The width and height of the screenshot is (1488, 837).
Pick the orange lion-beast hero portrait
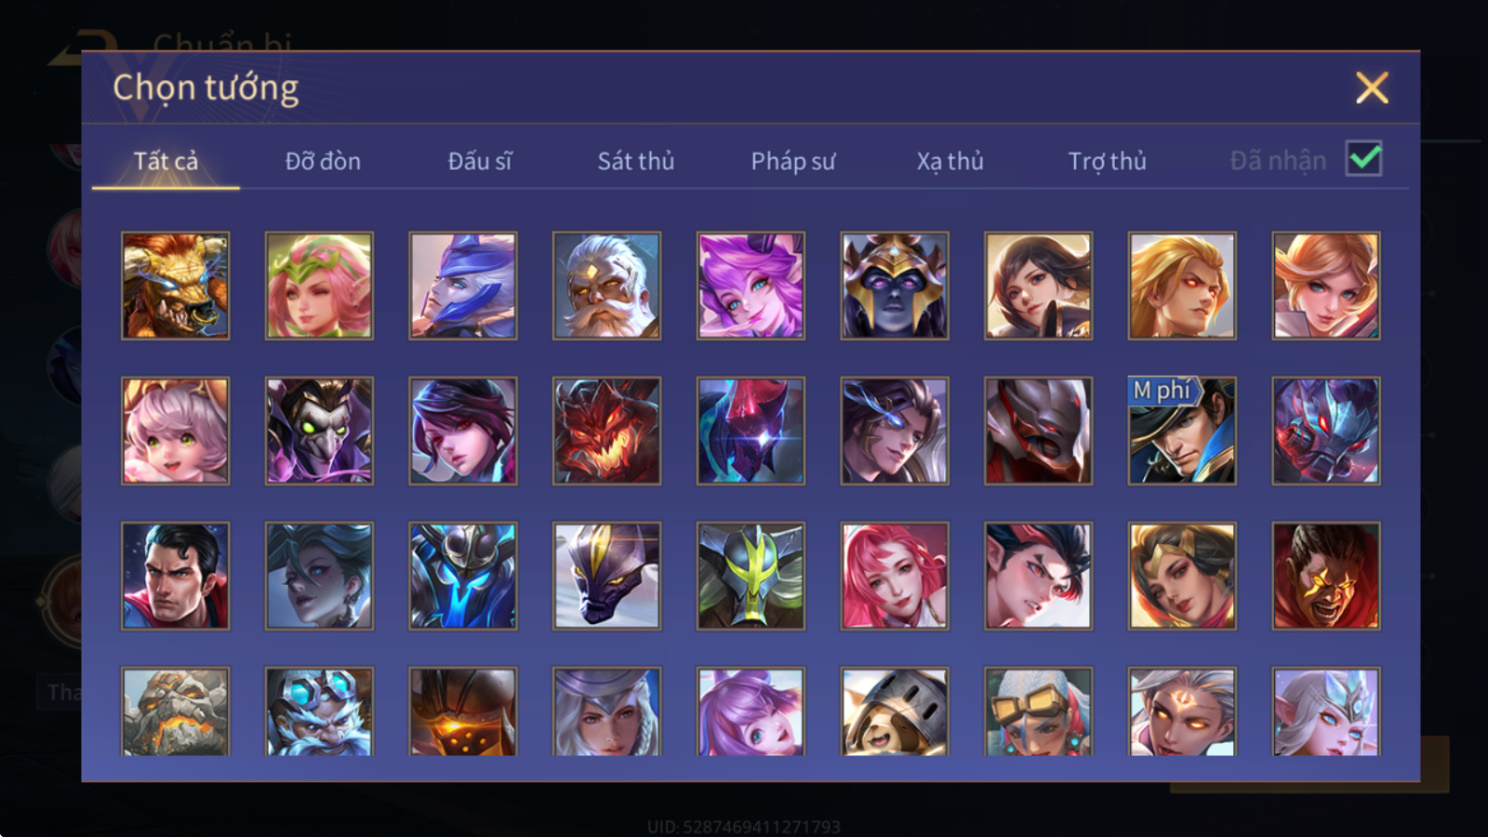coord(175,286)
